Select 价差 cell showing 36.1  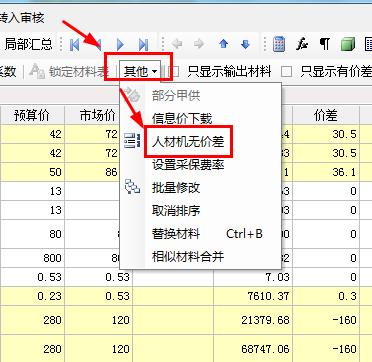coord(326,172)
